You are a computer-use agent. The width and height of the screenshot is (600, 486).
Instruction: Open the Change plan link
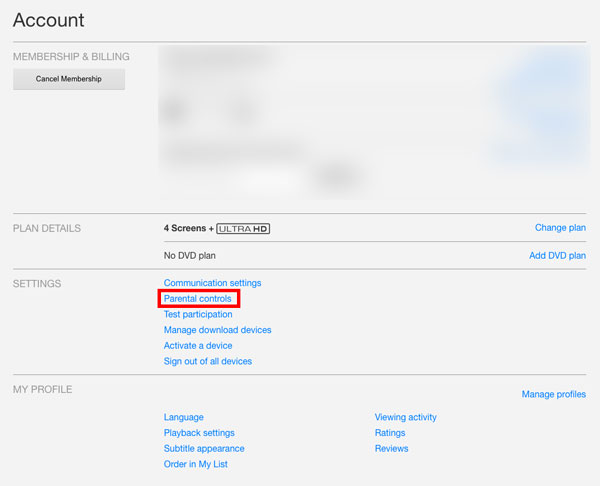pyautogui.click(x=560, y=228)
